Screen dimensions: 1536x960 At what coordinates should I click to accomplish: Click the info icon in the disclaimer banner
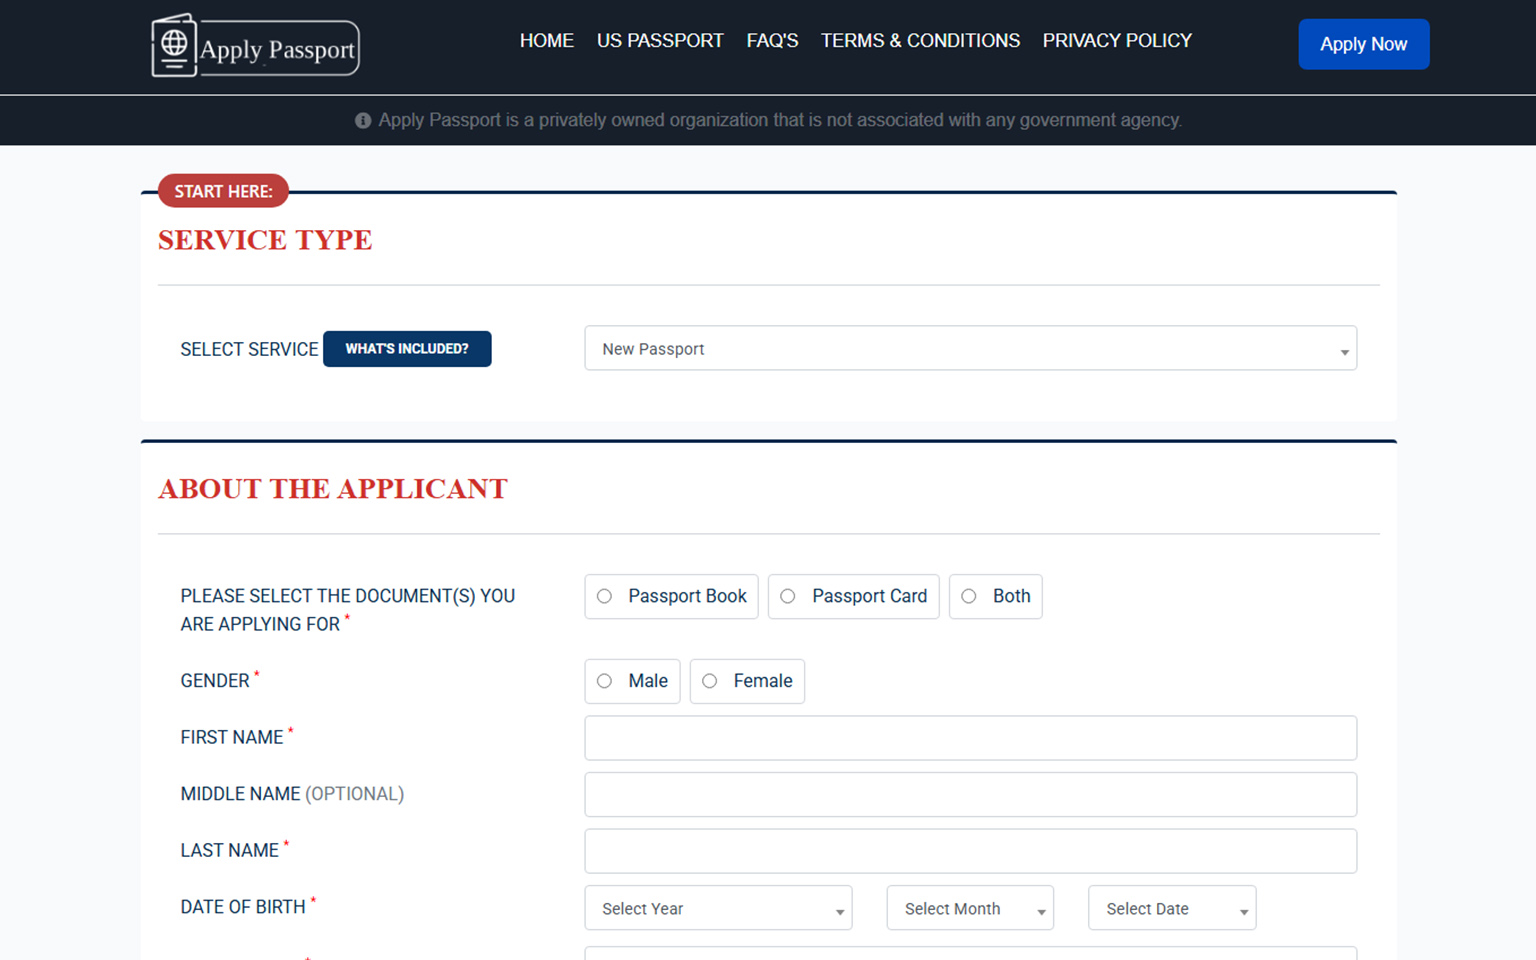tap(363, 121)
